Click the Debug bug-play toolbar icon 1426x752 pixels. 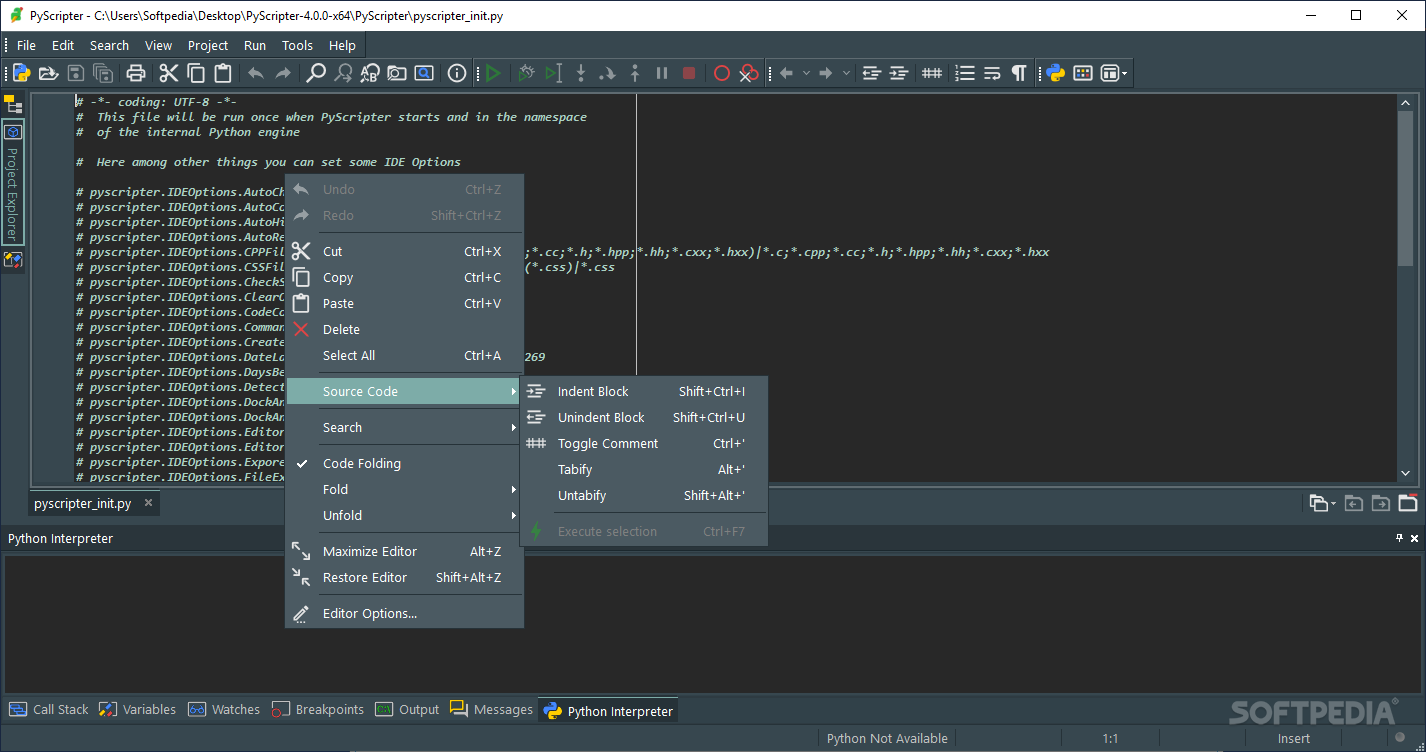[x=526, y=73]
